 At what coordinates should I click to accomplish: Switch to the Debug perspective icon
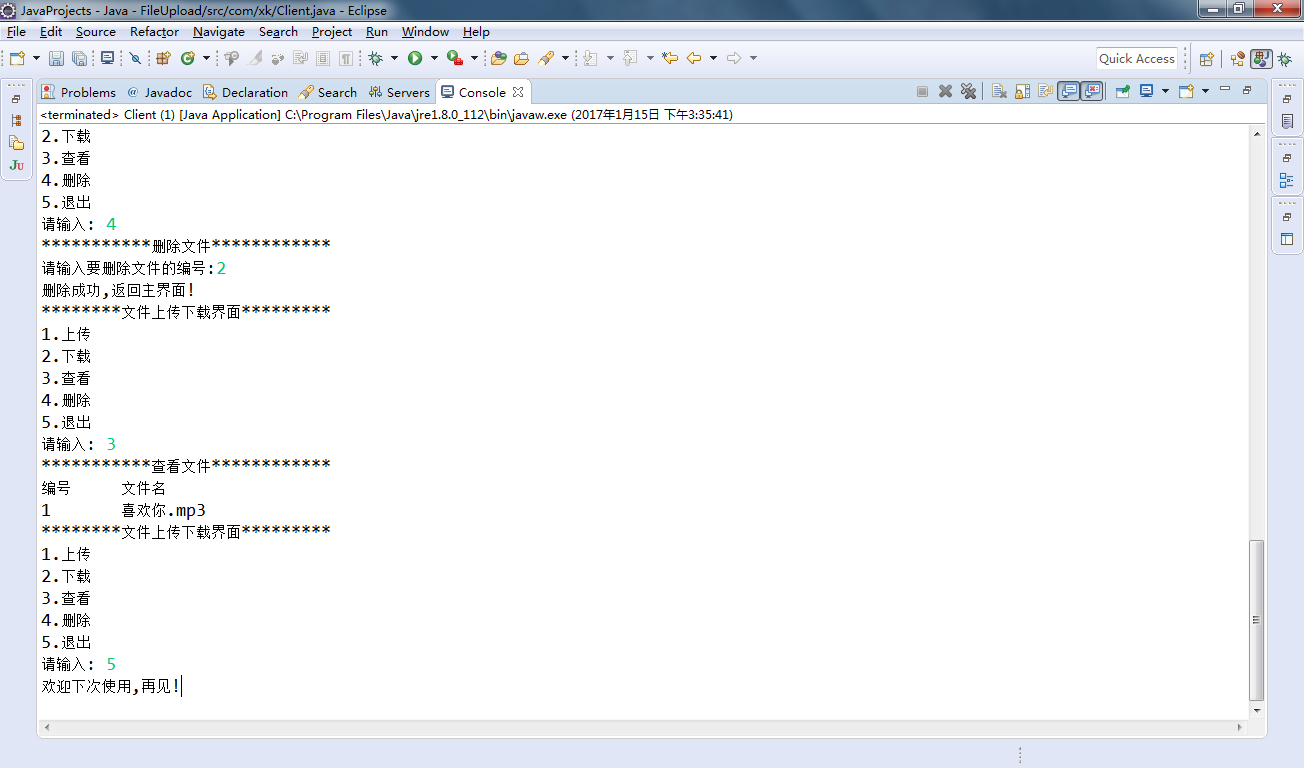point(1284,58)
